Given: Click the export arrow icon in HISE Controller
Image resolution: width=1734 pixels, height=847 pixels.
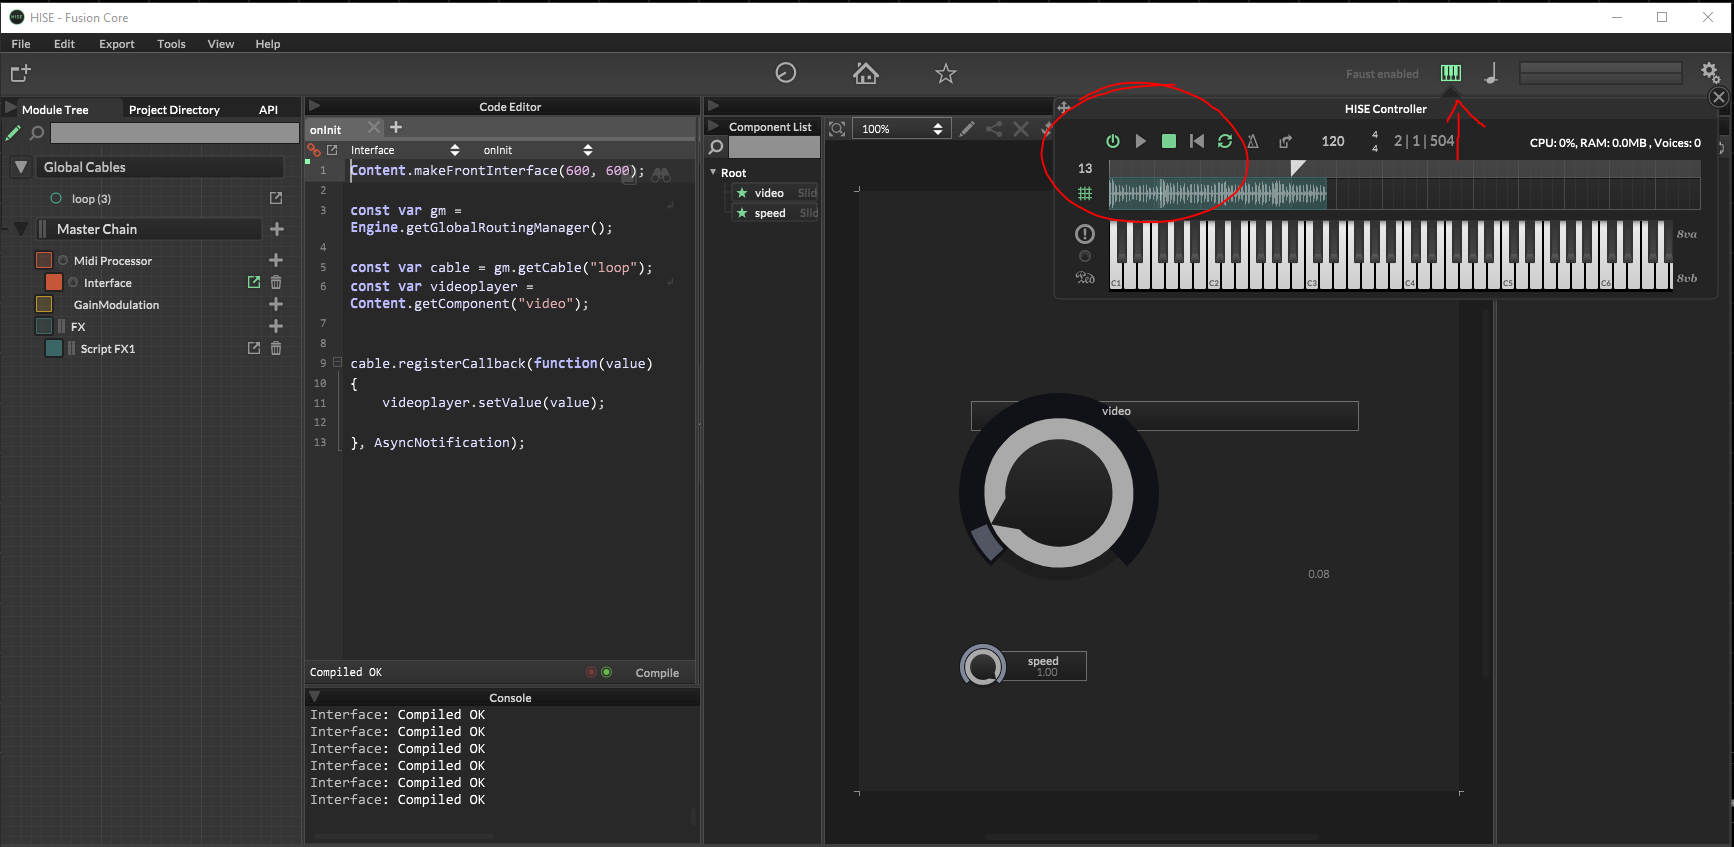Looking at the screenshot, I should click(1286, 141).
